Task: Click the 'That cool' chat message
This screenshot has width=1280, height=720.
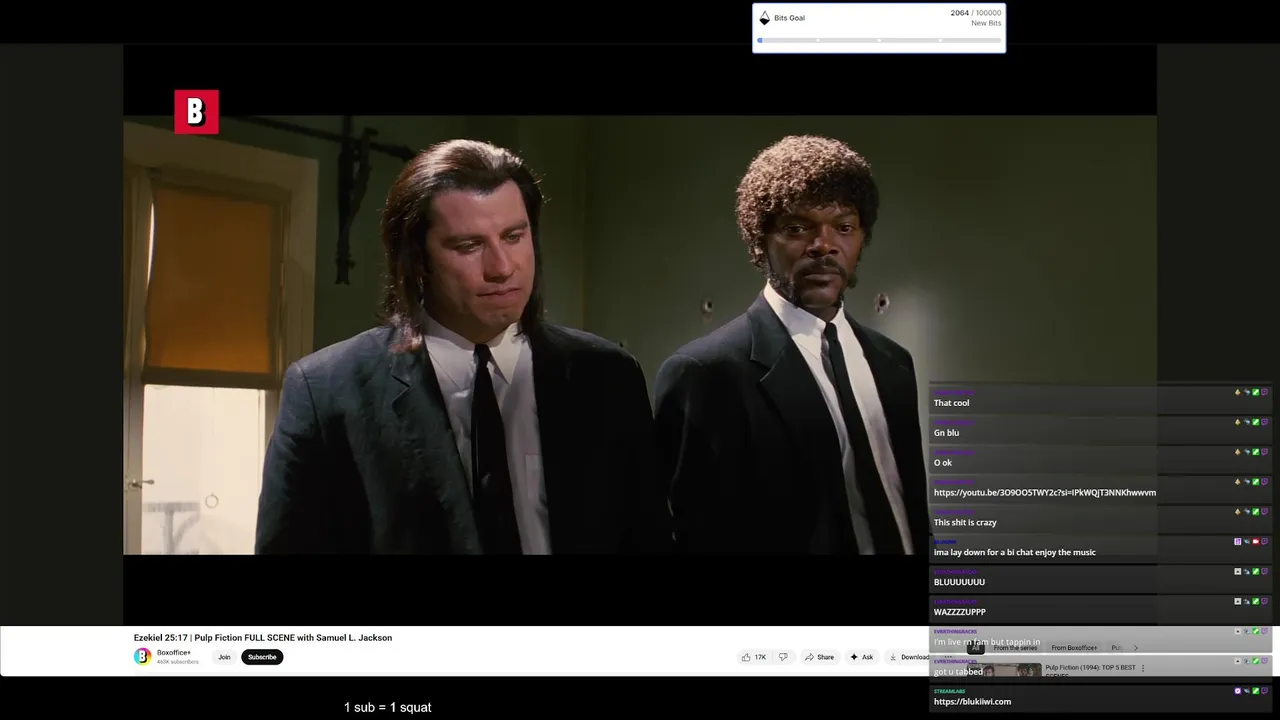Action: tap(951, 403)
